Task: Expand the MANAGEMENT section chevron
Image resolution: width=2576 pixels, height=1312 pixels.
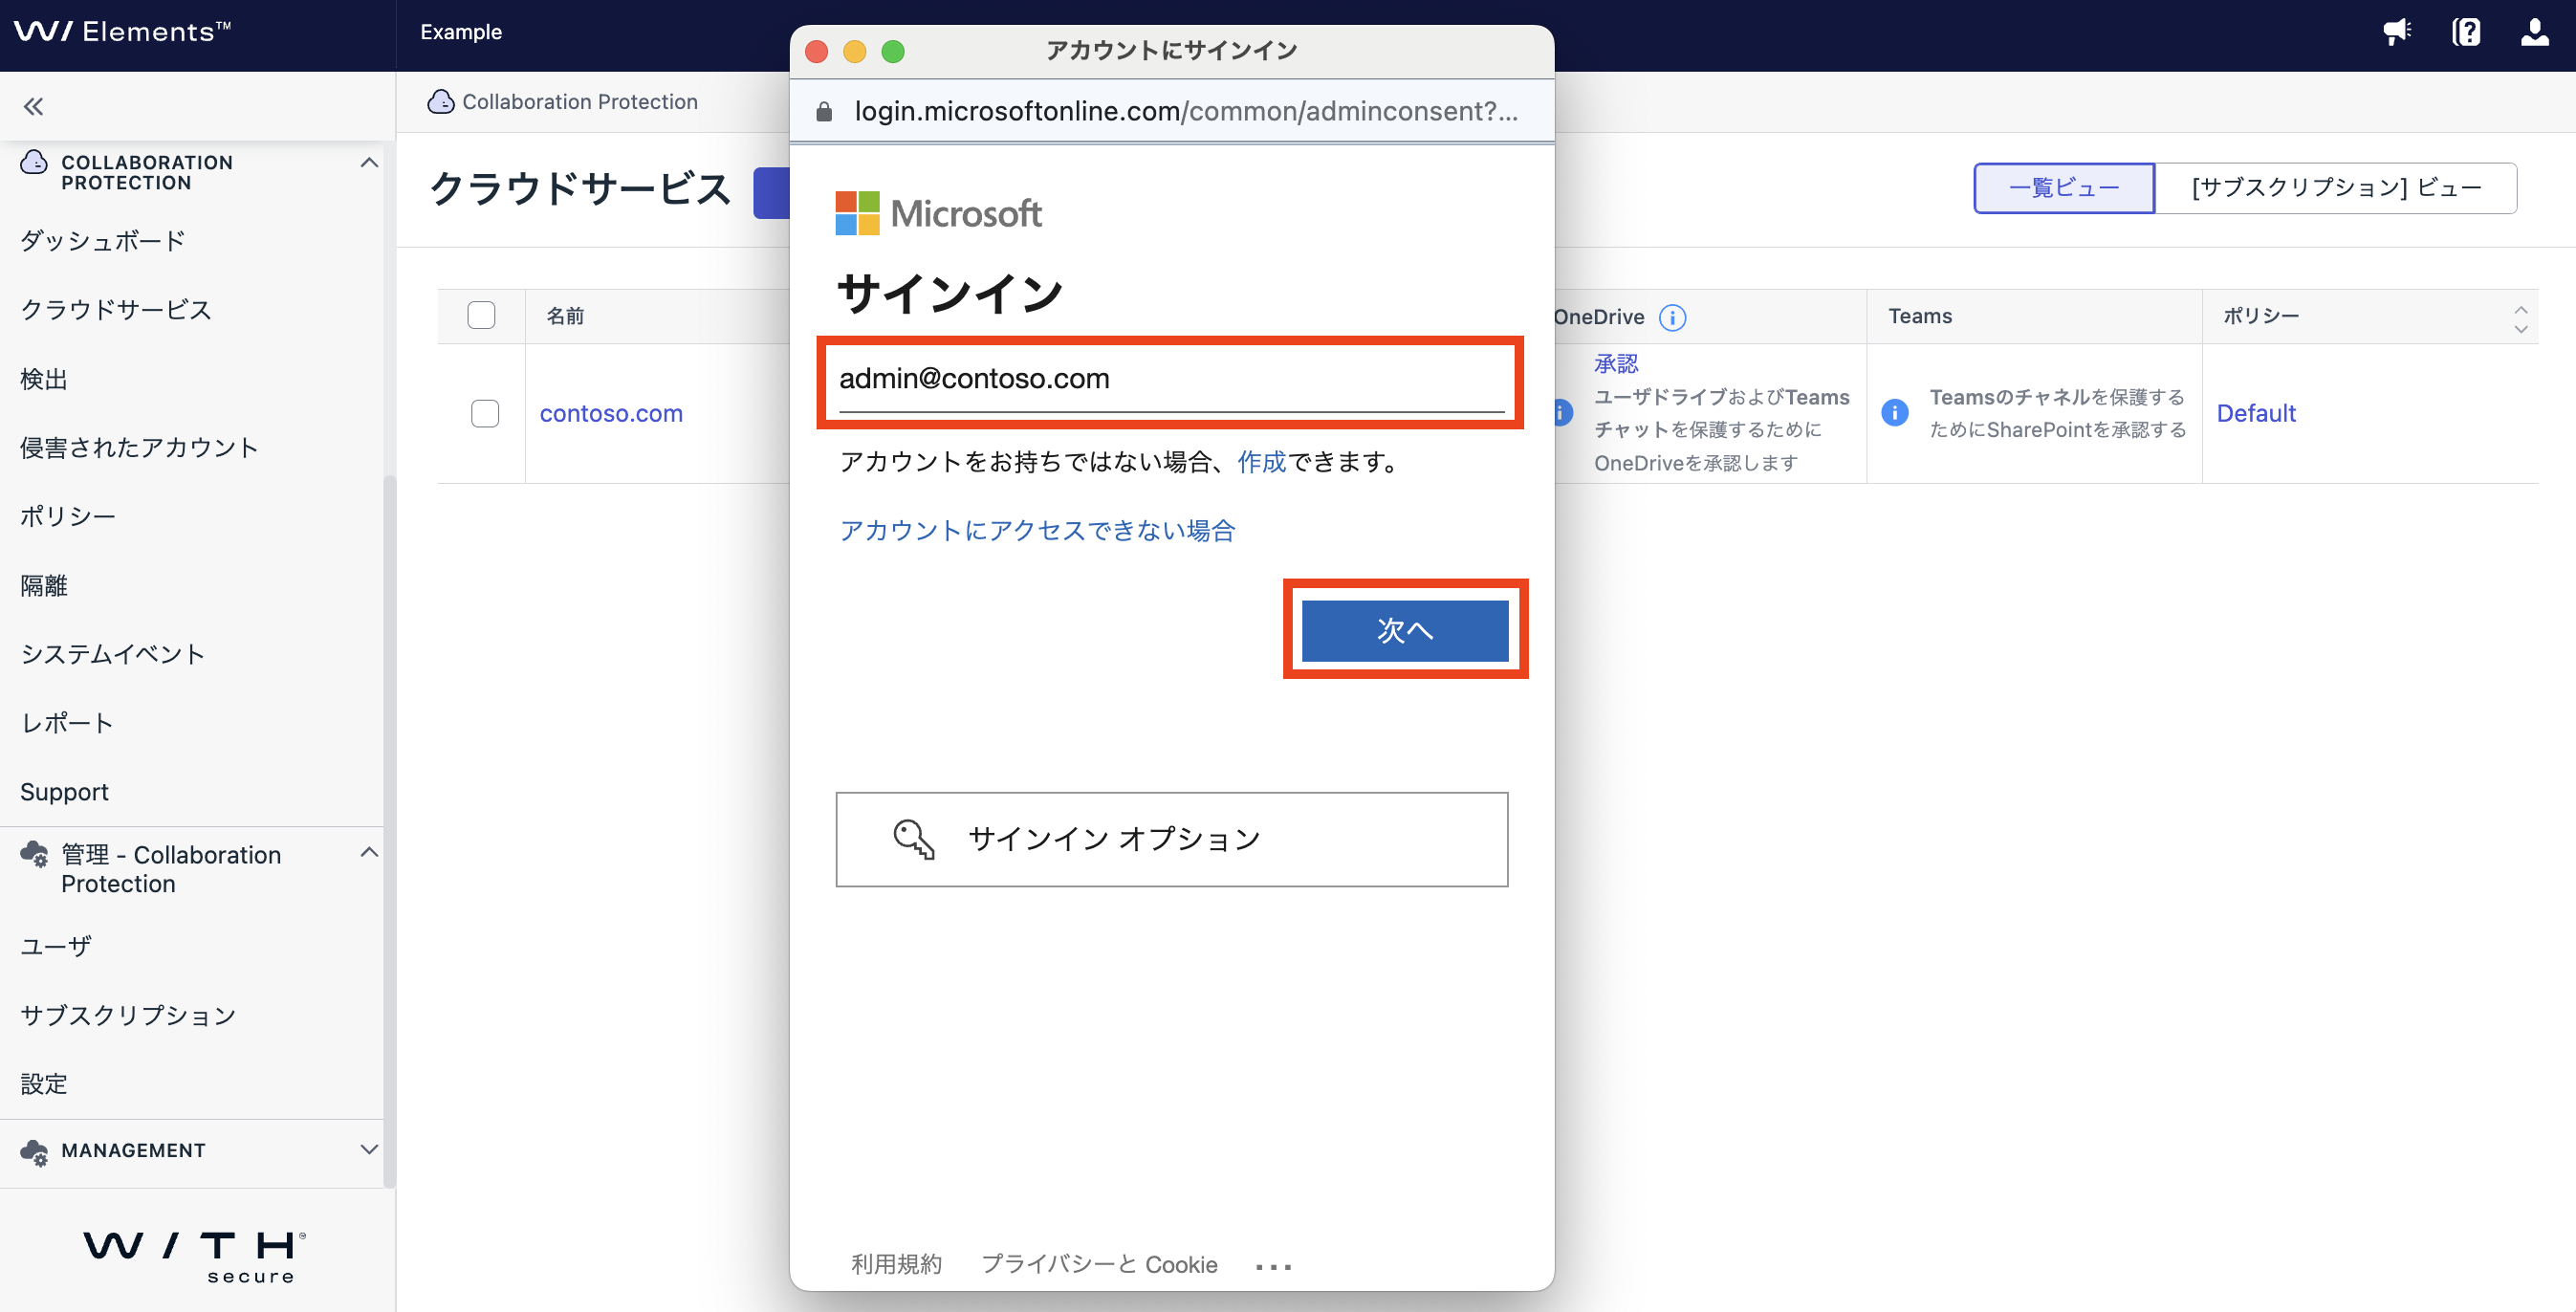Action: (x=369, y=1150)
